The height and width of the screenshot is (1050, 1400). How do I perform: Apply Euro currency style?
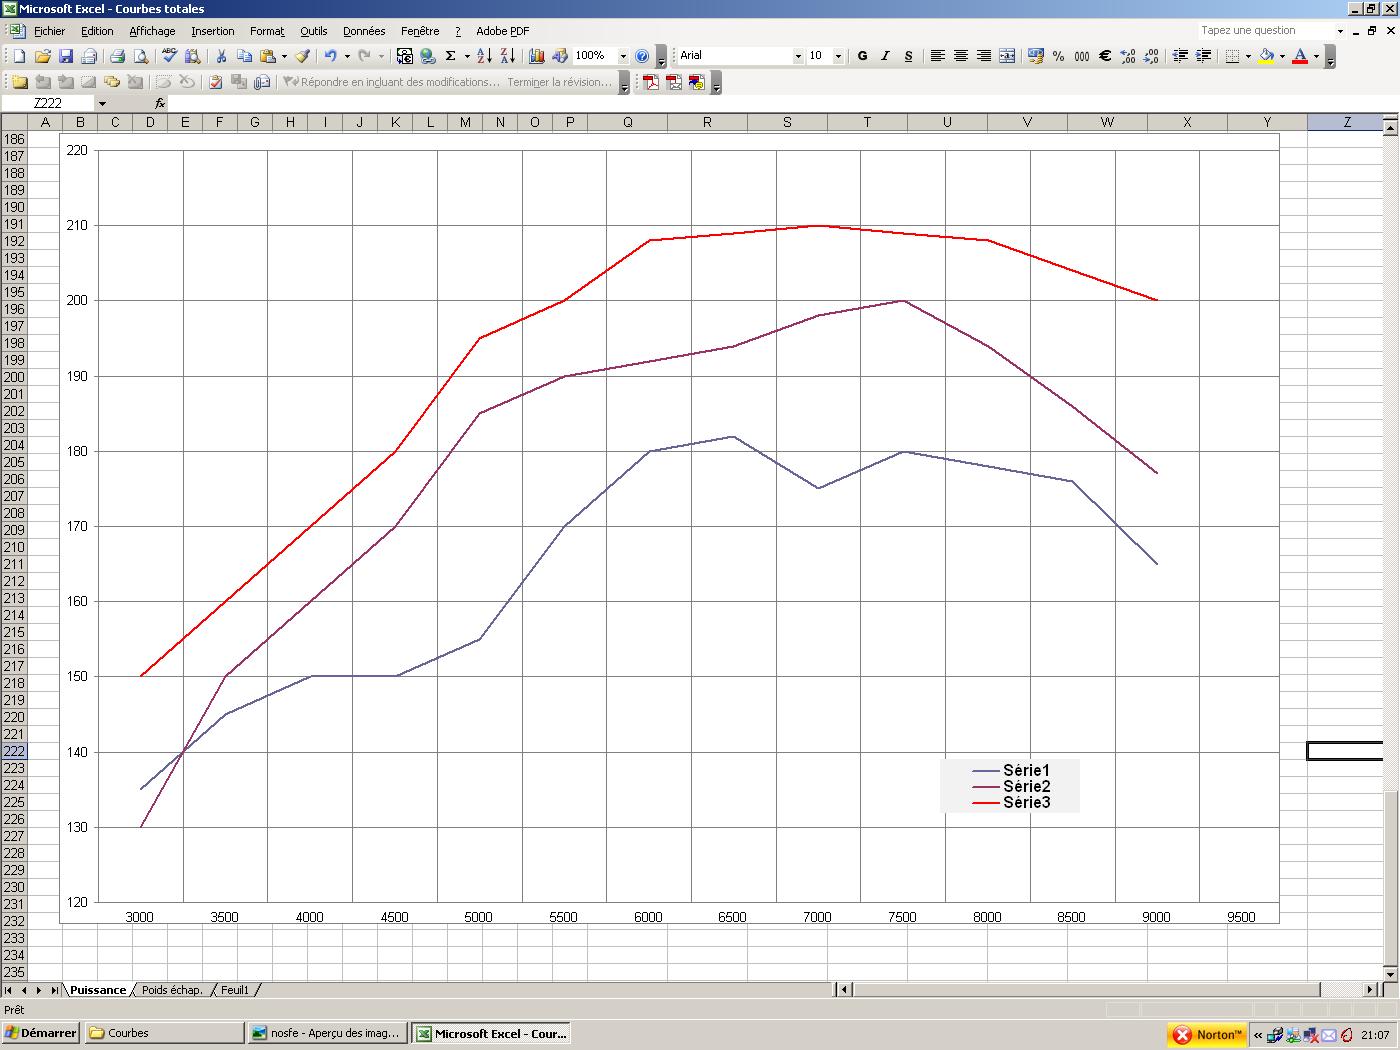[x=1105, y=56]
